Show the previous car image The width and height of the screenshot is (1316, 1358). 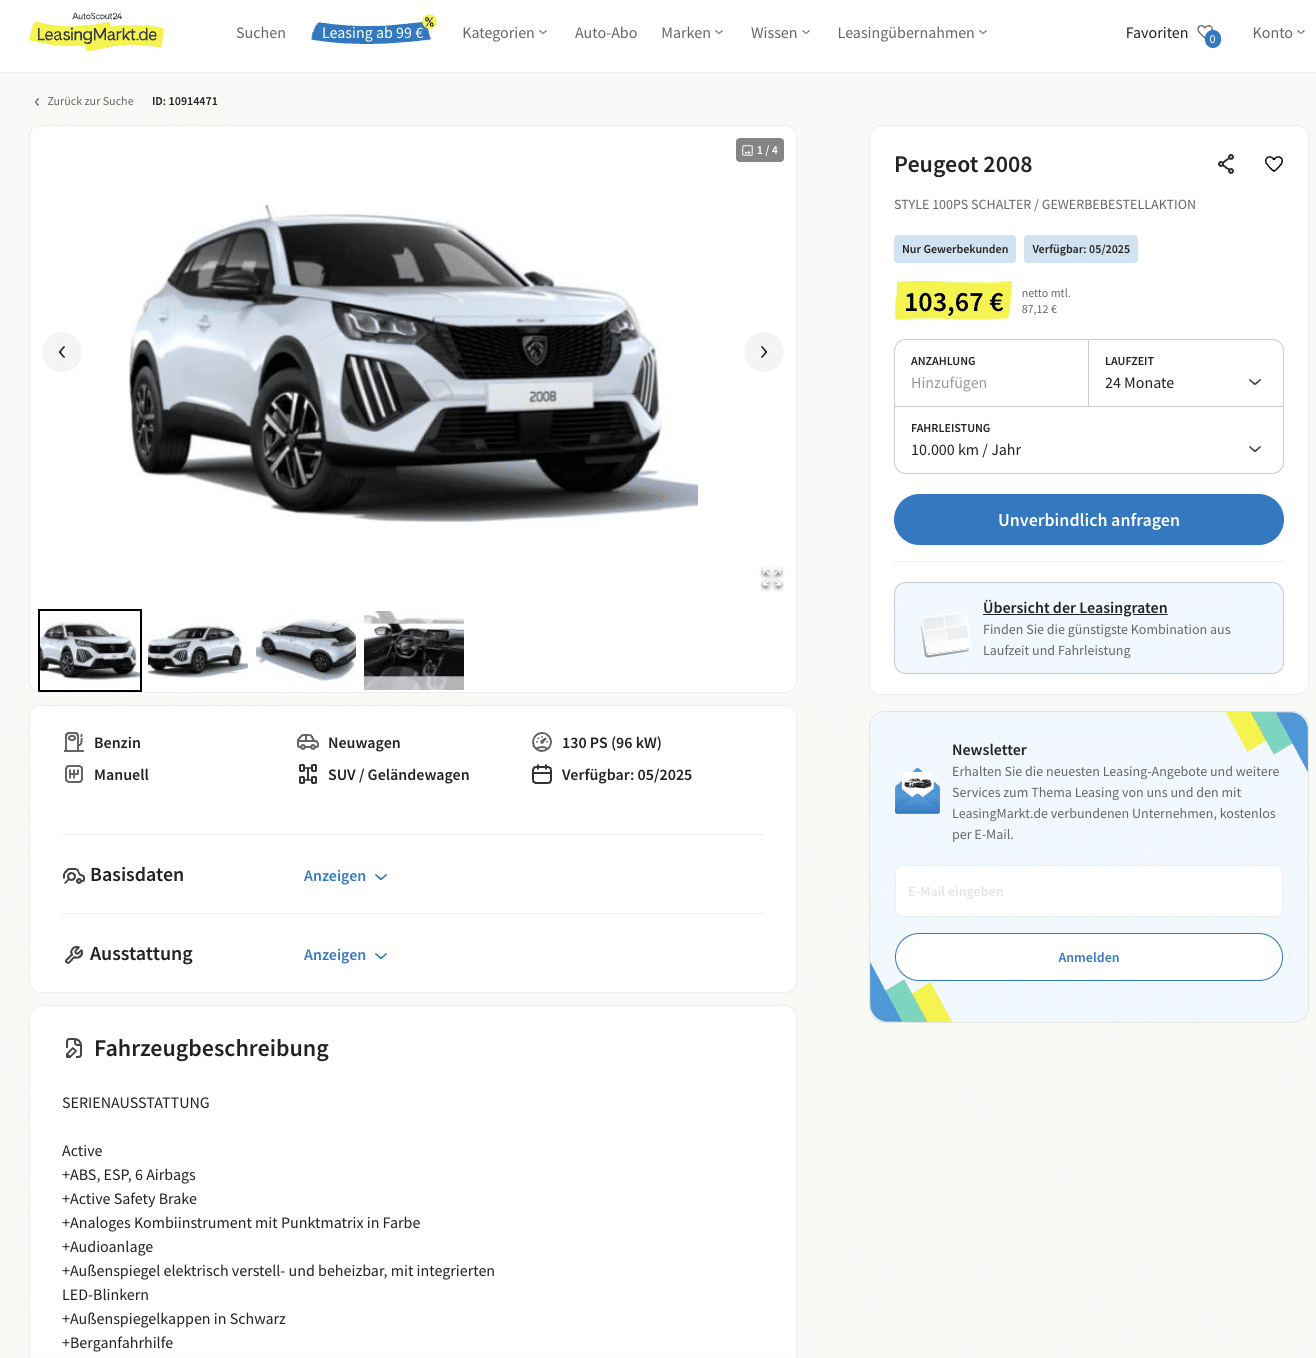coord(62,352)
